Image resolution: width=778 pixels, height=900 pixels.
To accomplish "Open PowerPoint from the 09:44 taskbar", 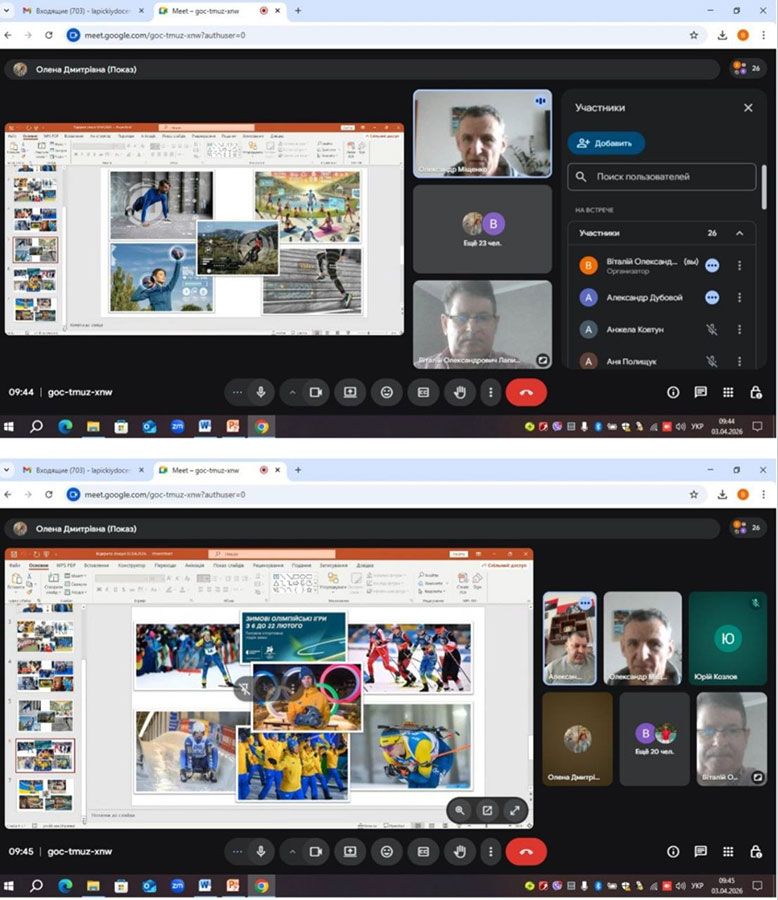I will click(233, 426).
